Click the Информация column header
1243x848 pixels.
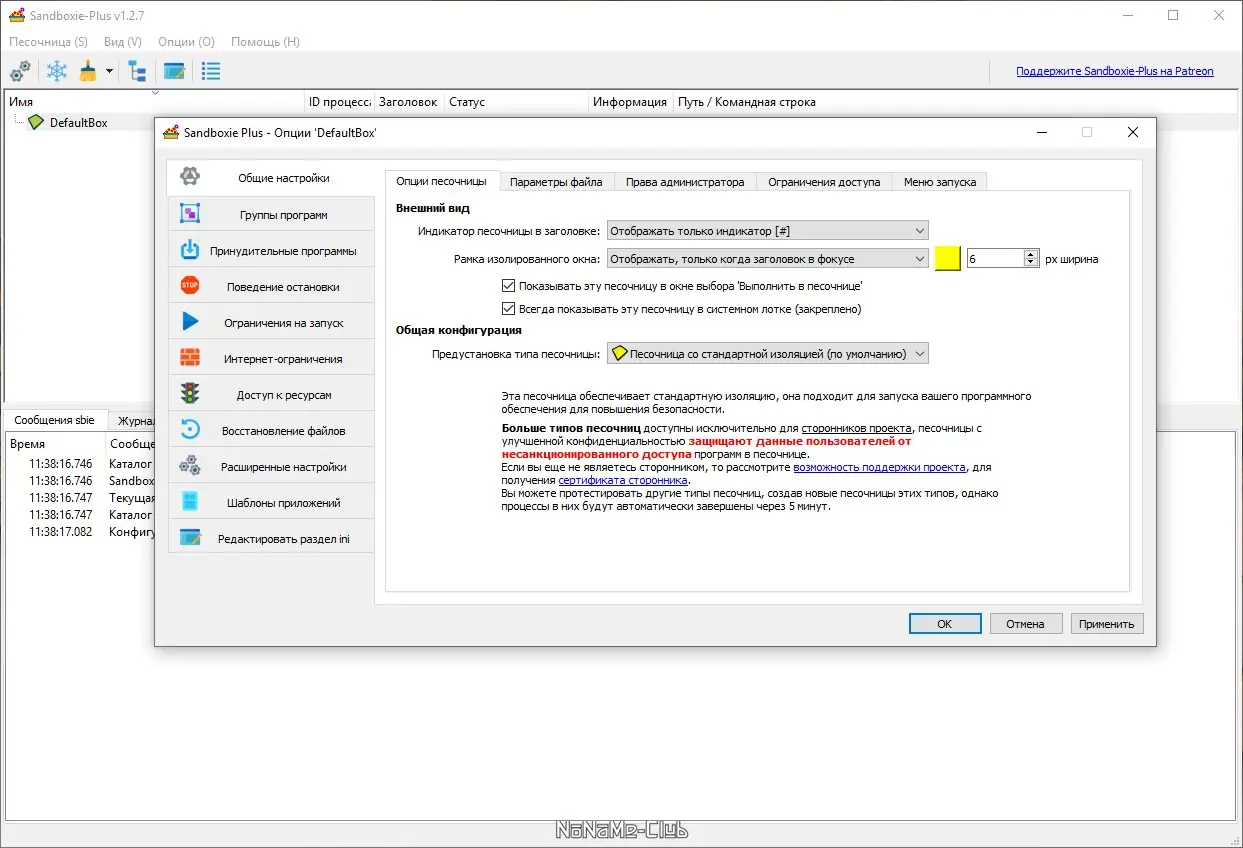point(630,102)
